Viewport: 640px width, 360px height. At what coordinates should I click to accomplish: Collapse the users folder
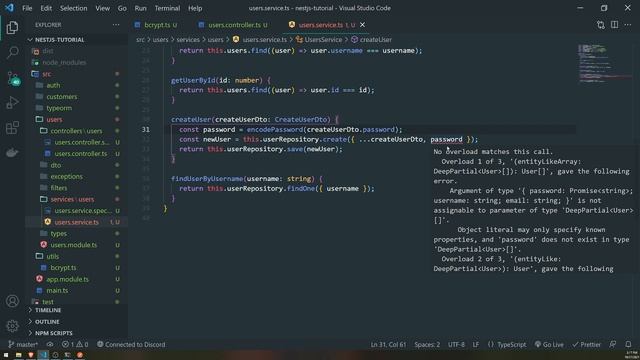[54, 120]
